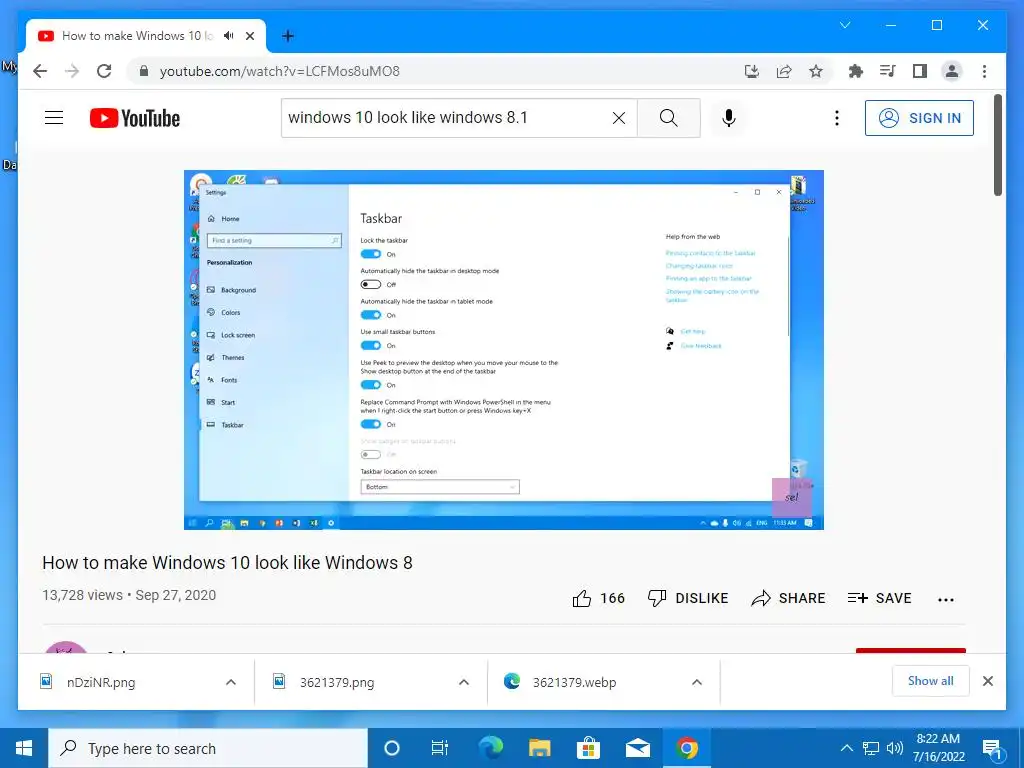Share the video
1024x768 pixels.
(x=788, y=598)
